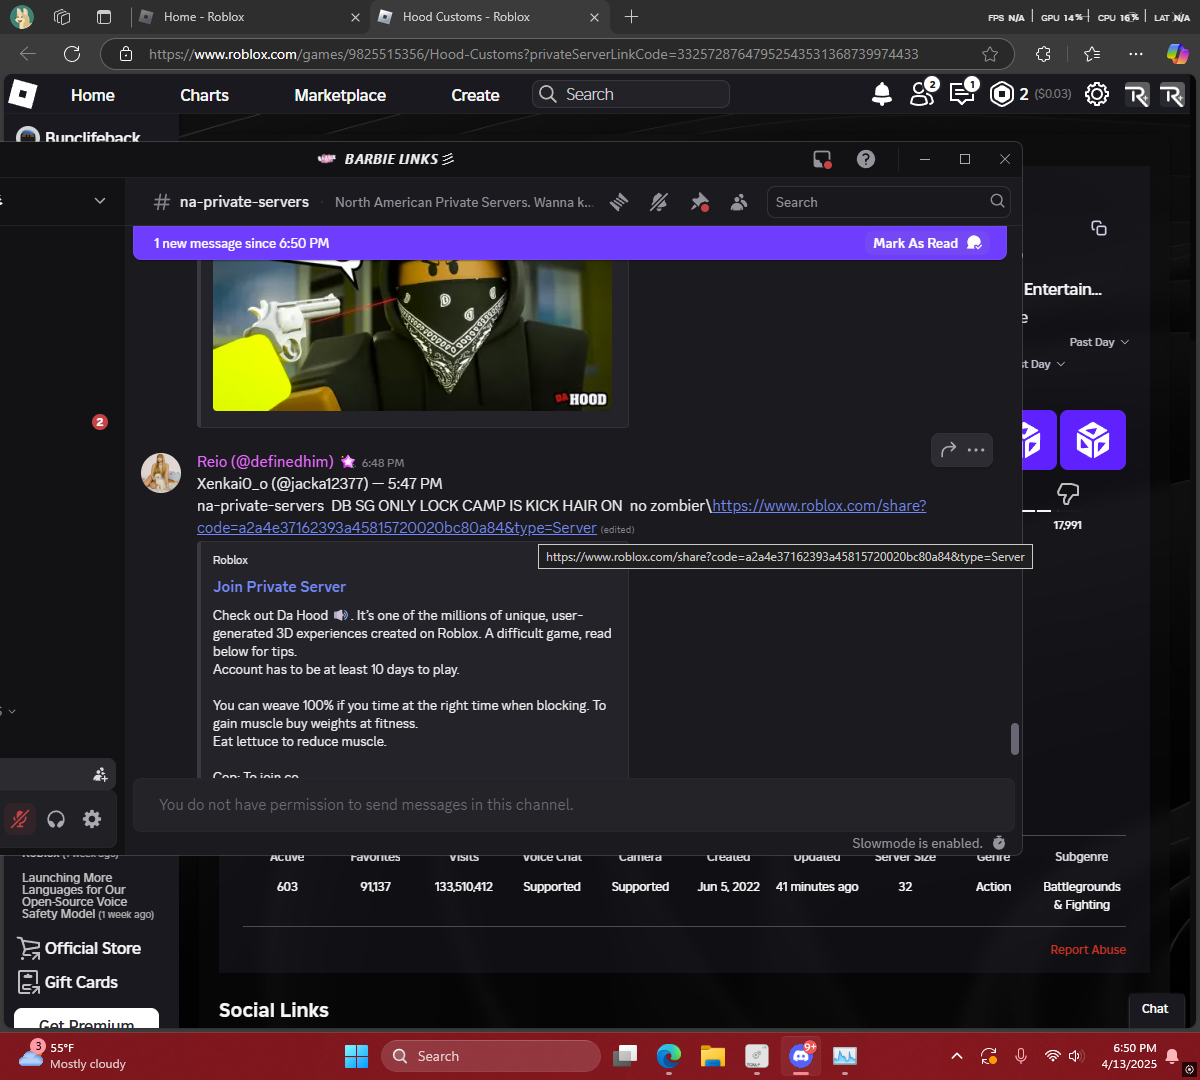Image resolution: width=1200 pixels, height=1080 pixels.
Task: Click copy icon on Roblox page
Action: (1099, 229)
